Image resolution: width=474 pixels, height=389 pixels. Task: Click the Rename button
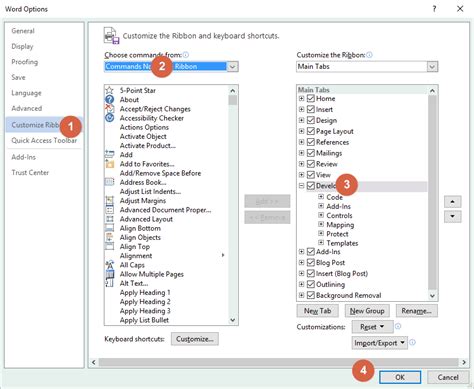point(417,311)
